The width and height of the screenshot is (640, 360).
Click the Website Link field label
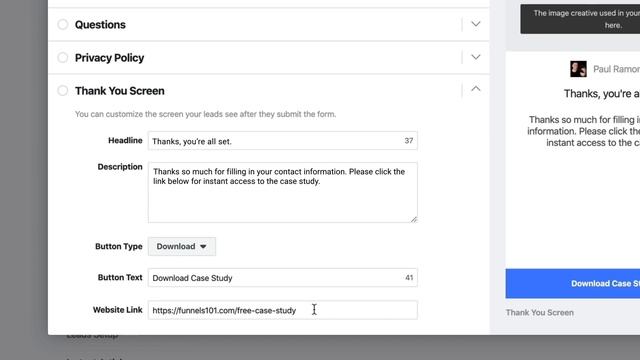click(118, 310)
